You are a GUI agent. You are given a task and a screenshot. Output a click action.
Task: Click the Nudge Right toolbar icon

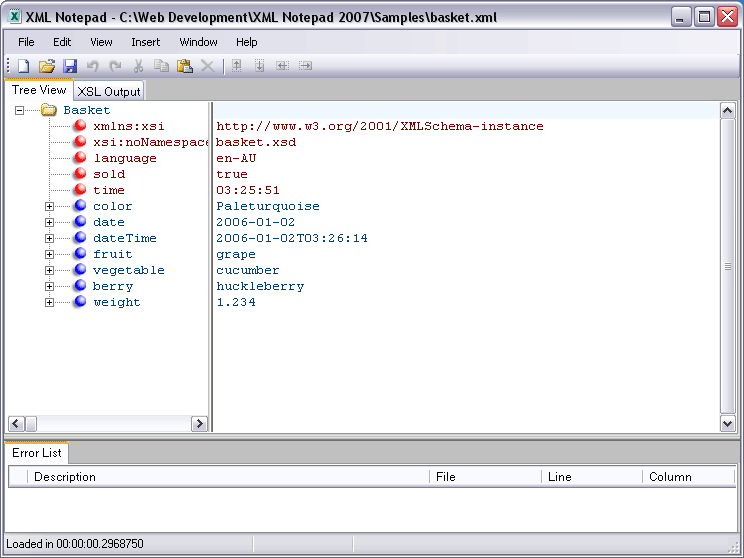pos(305,66)
